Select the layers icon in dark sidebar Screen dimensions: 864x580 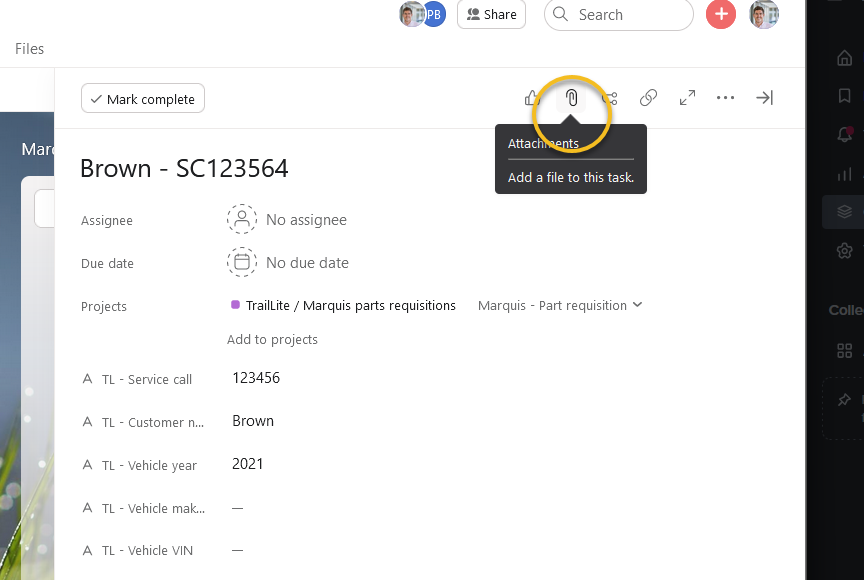[844, 212]
